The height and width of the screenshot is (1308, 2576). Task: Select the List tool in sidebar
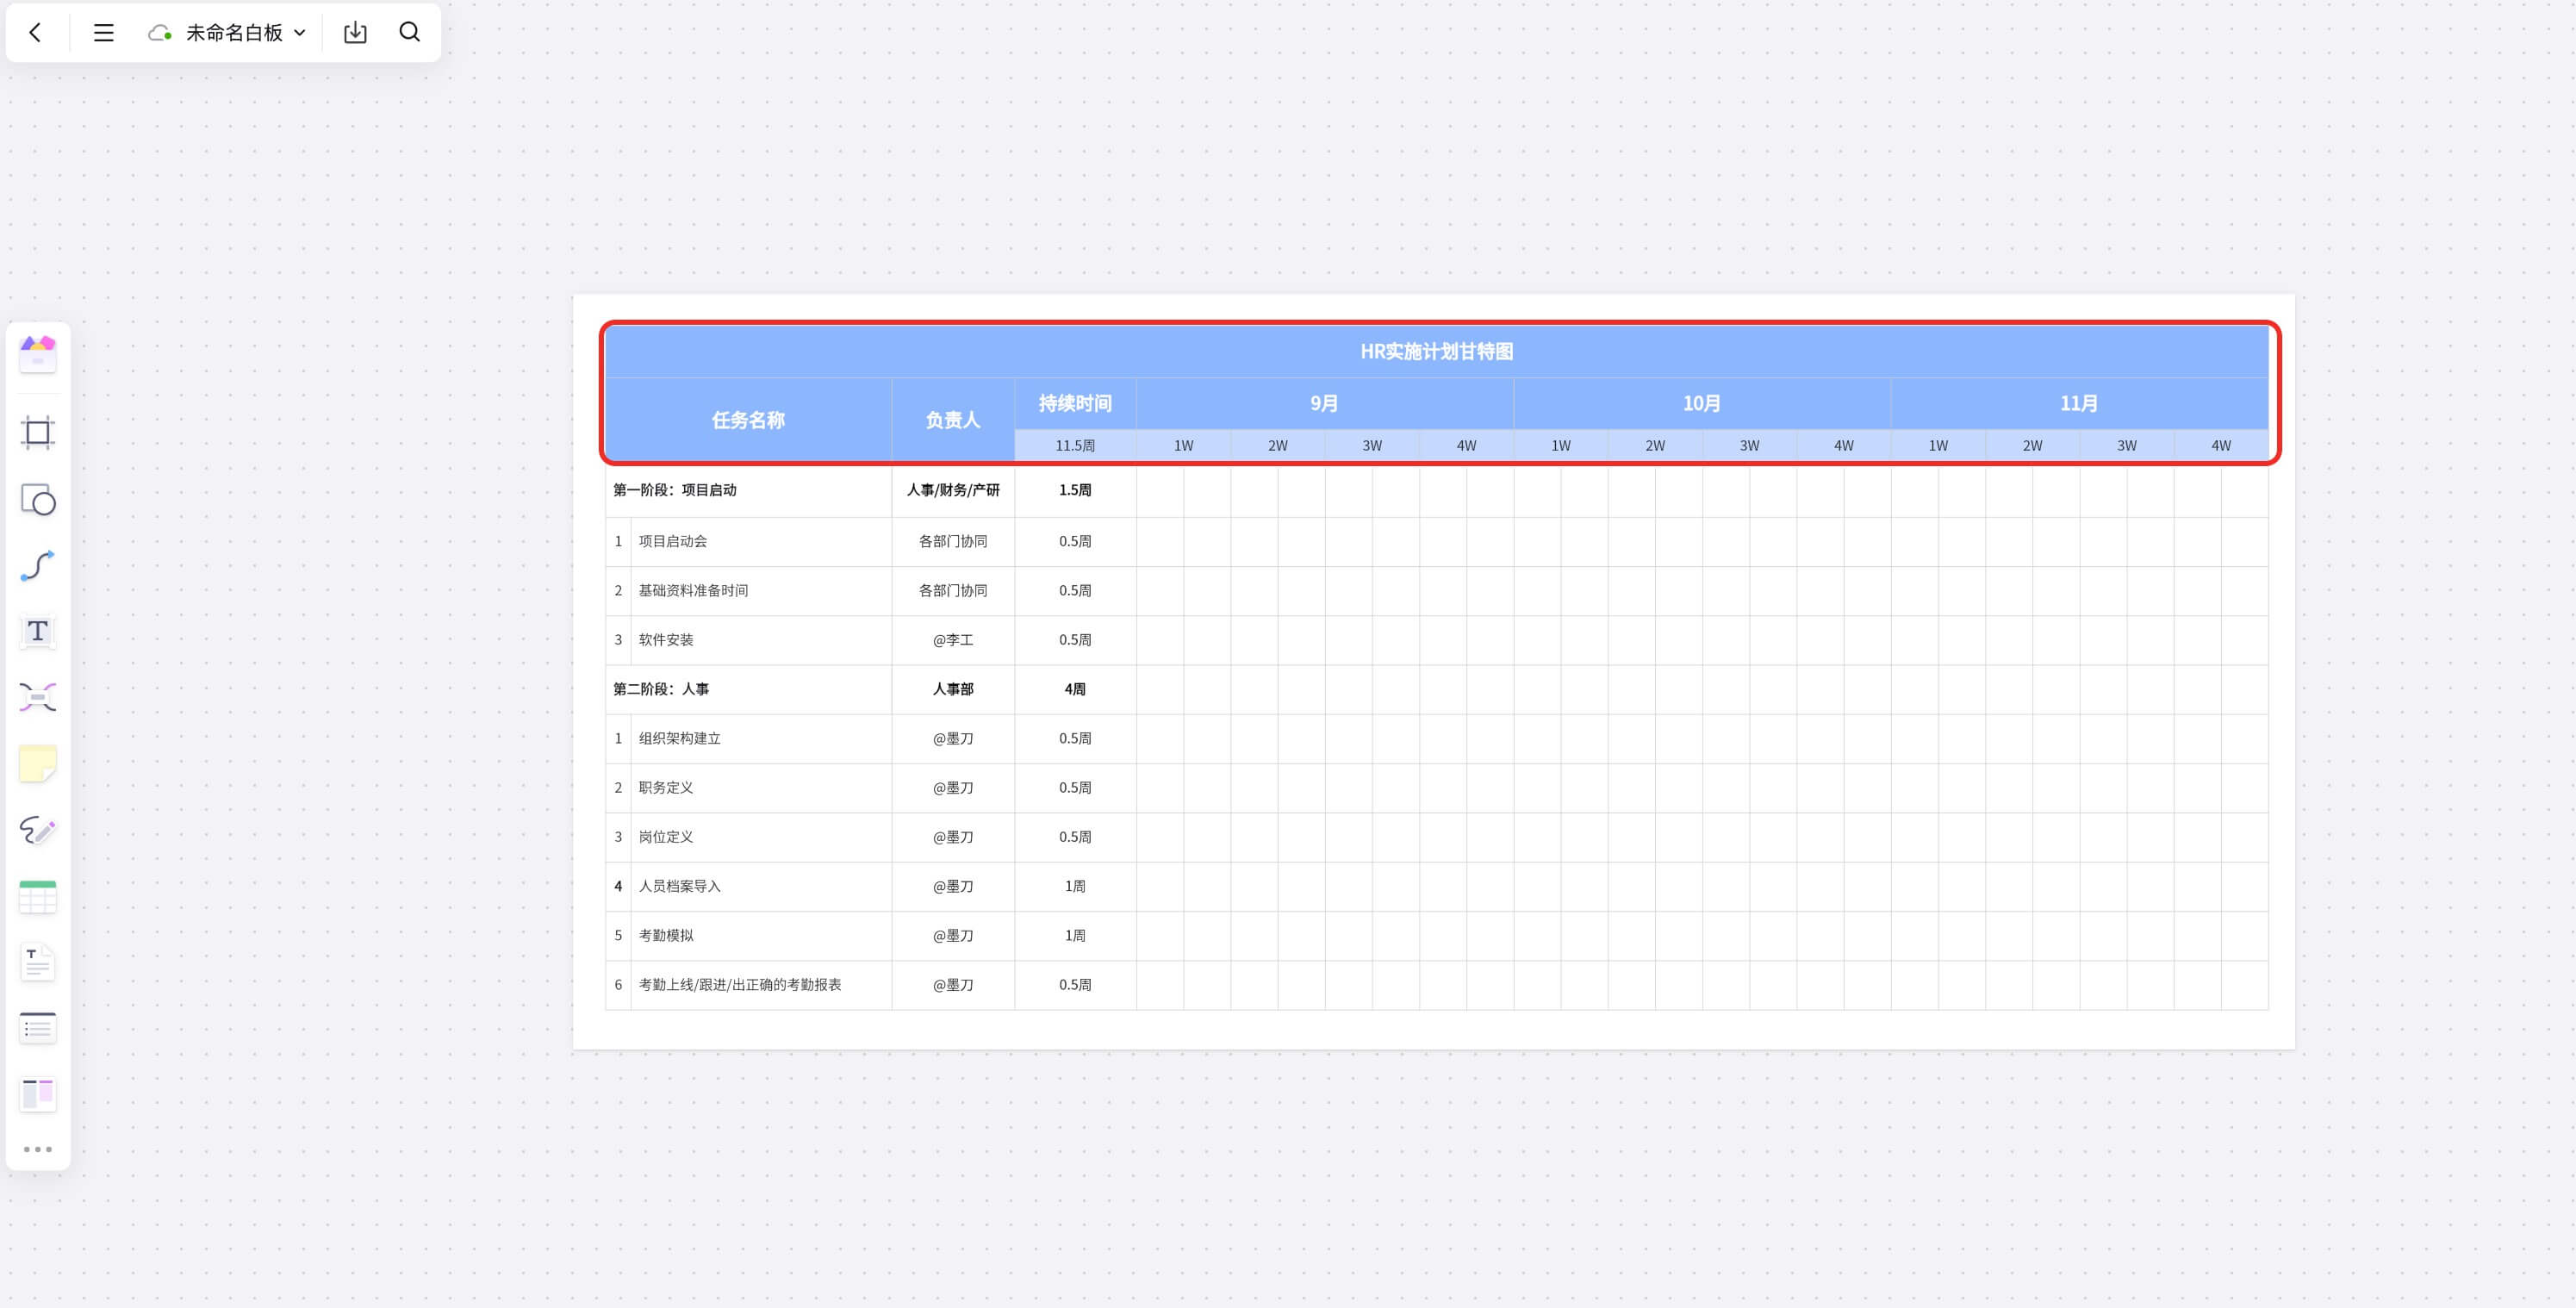38,1029
